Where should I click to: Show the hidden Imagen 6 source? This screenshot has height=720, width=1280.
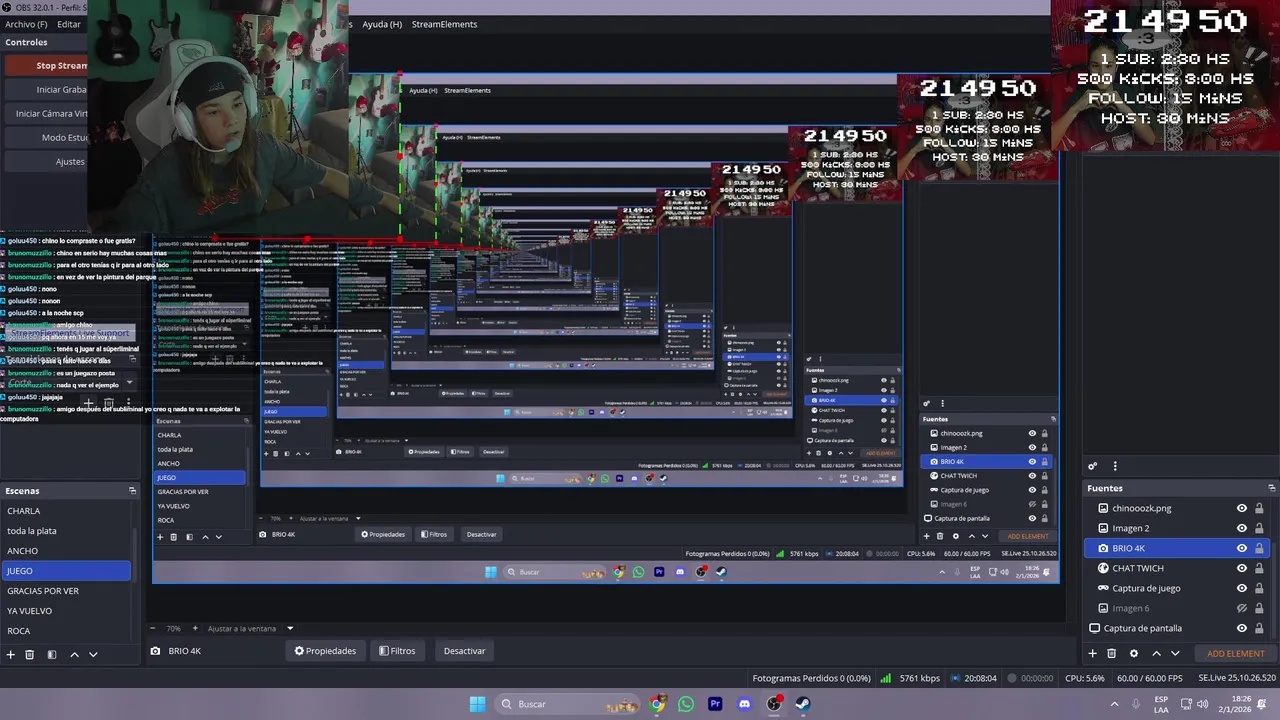tap(1242, 608)
